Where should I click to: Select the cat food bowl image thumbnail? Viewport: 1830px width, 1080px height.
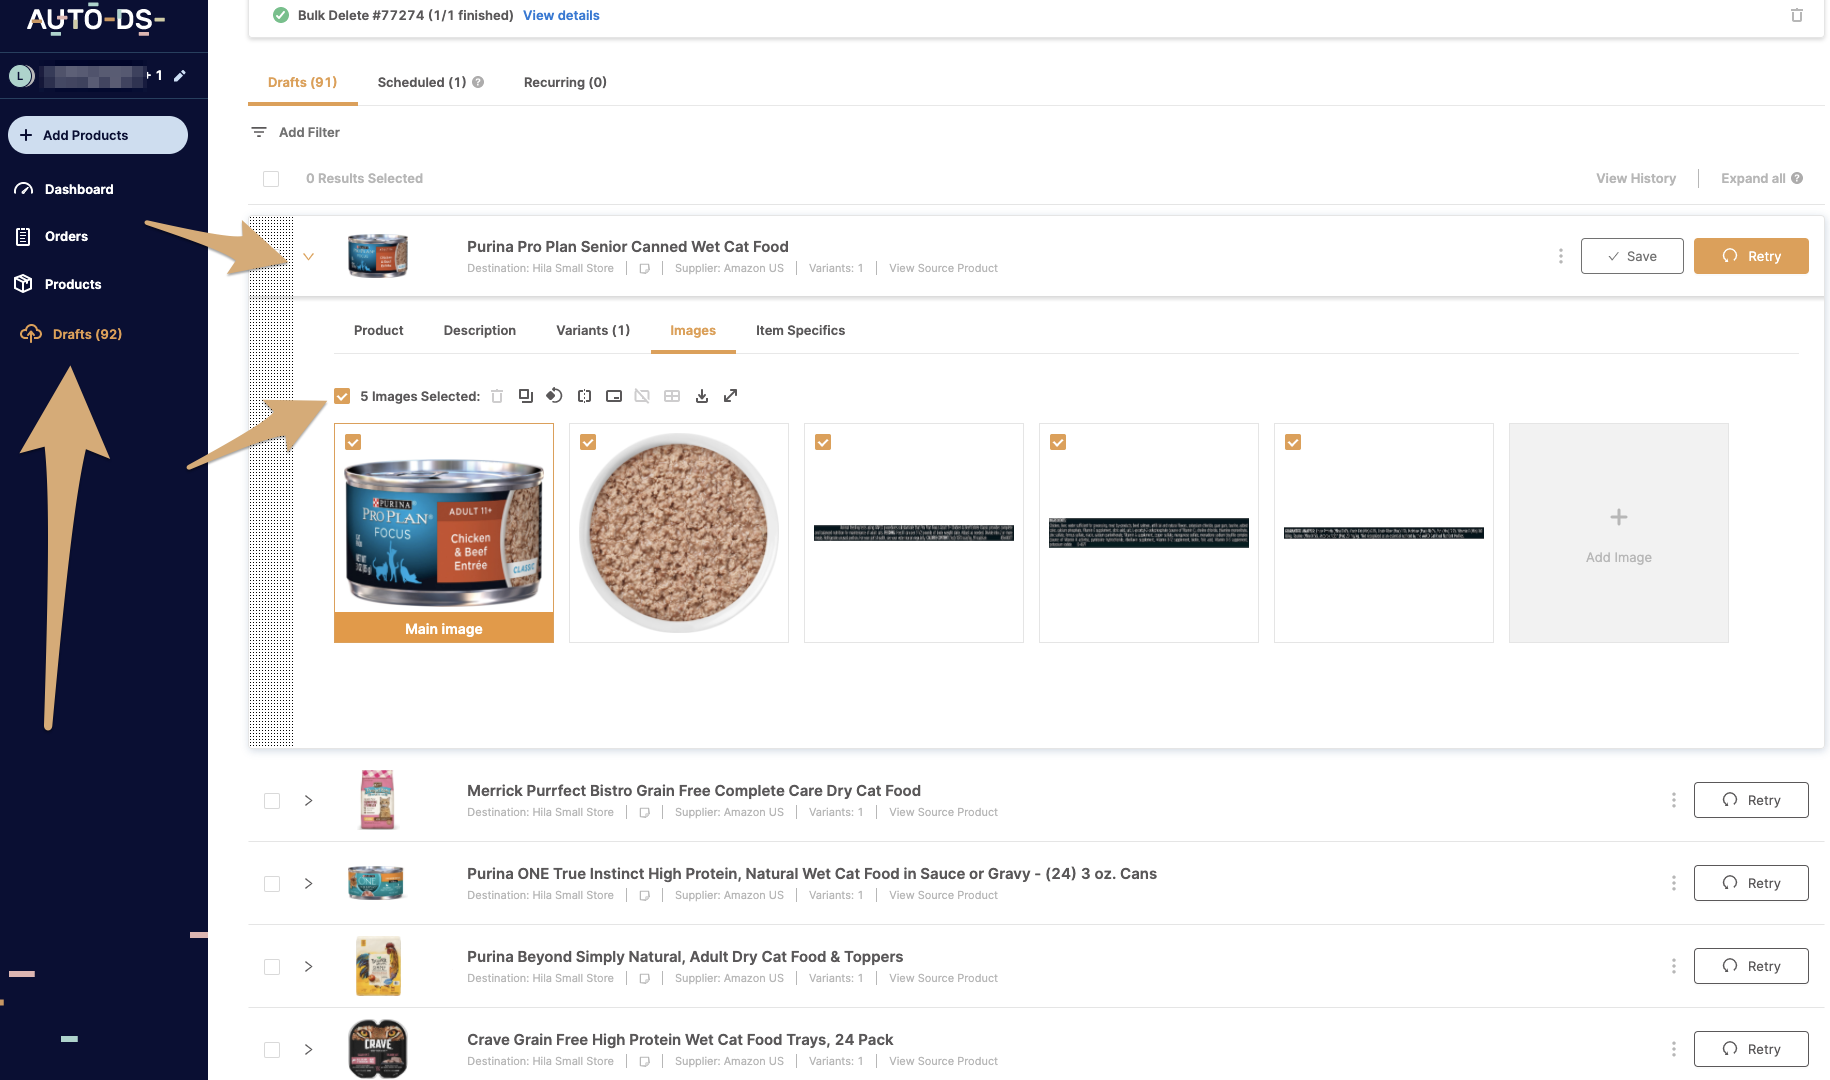(x=679, y=533)
